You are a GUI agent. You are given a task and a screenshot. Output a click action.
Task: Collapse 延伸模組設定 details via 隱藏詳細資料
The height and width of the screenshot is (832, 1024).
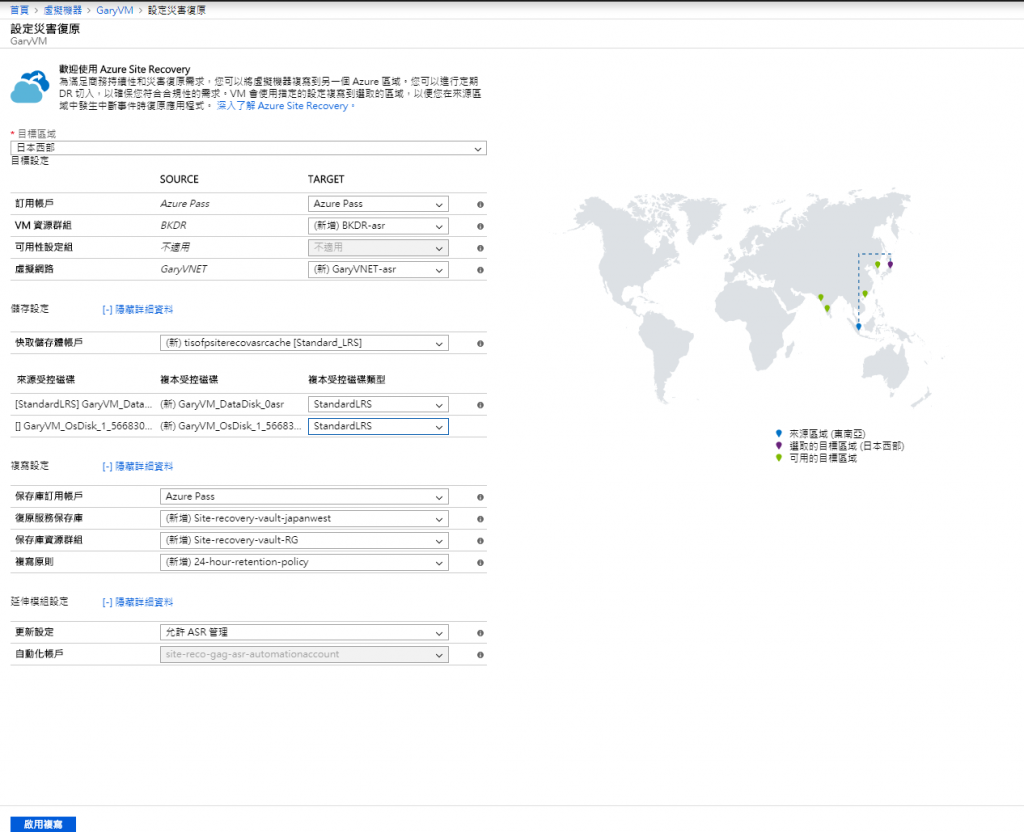tap(138, 602)
